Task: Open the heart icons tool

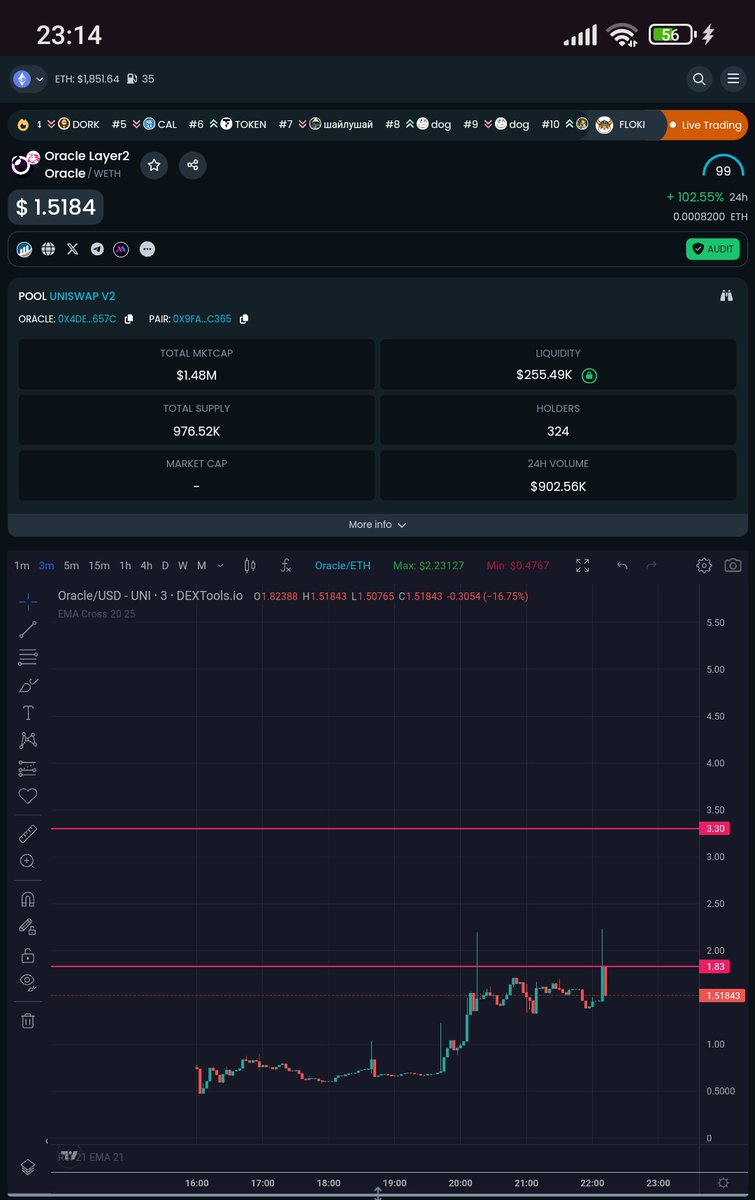Action: (28, 796)
